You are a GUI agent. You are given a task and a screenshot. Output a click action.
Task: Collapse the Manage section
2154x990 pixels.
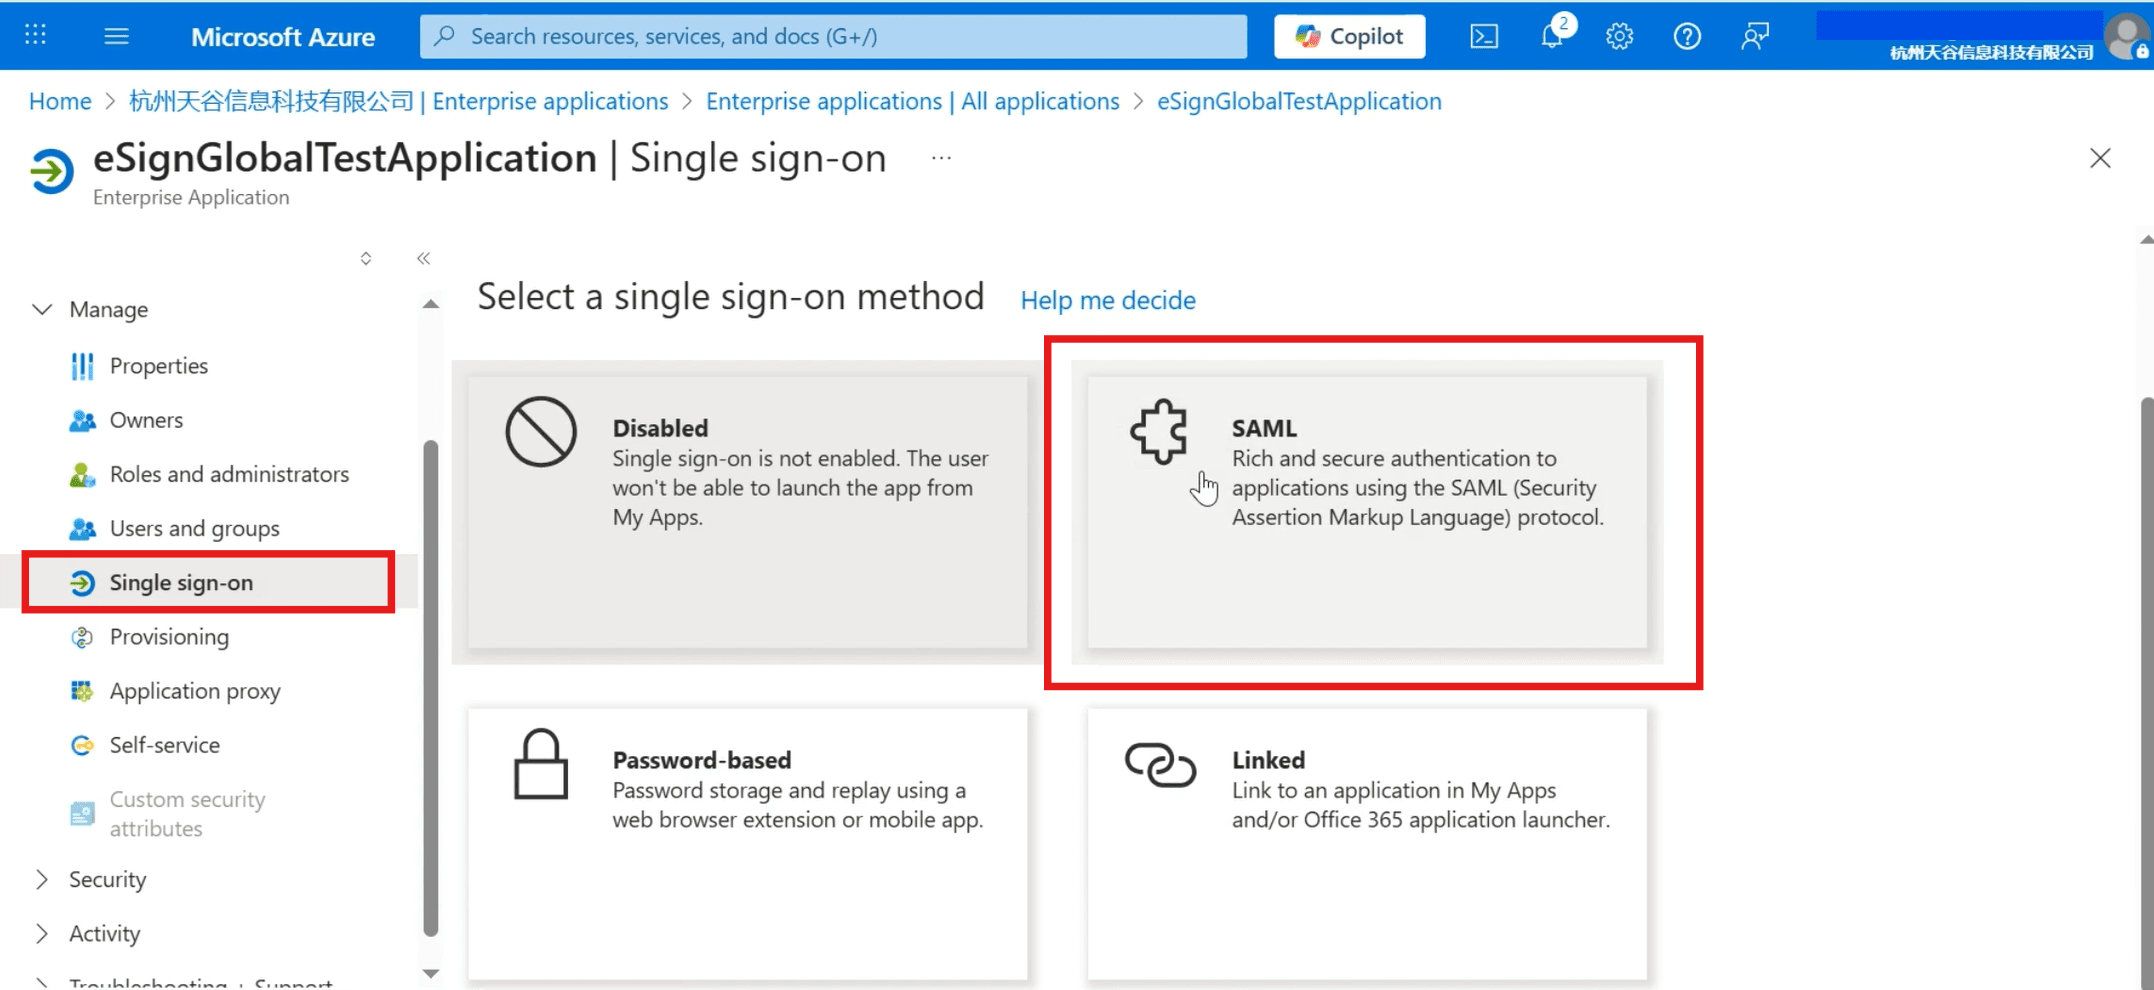(90, 309)
